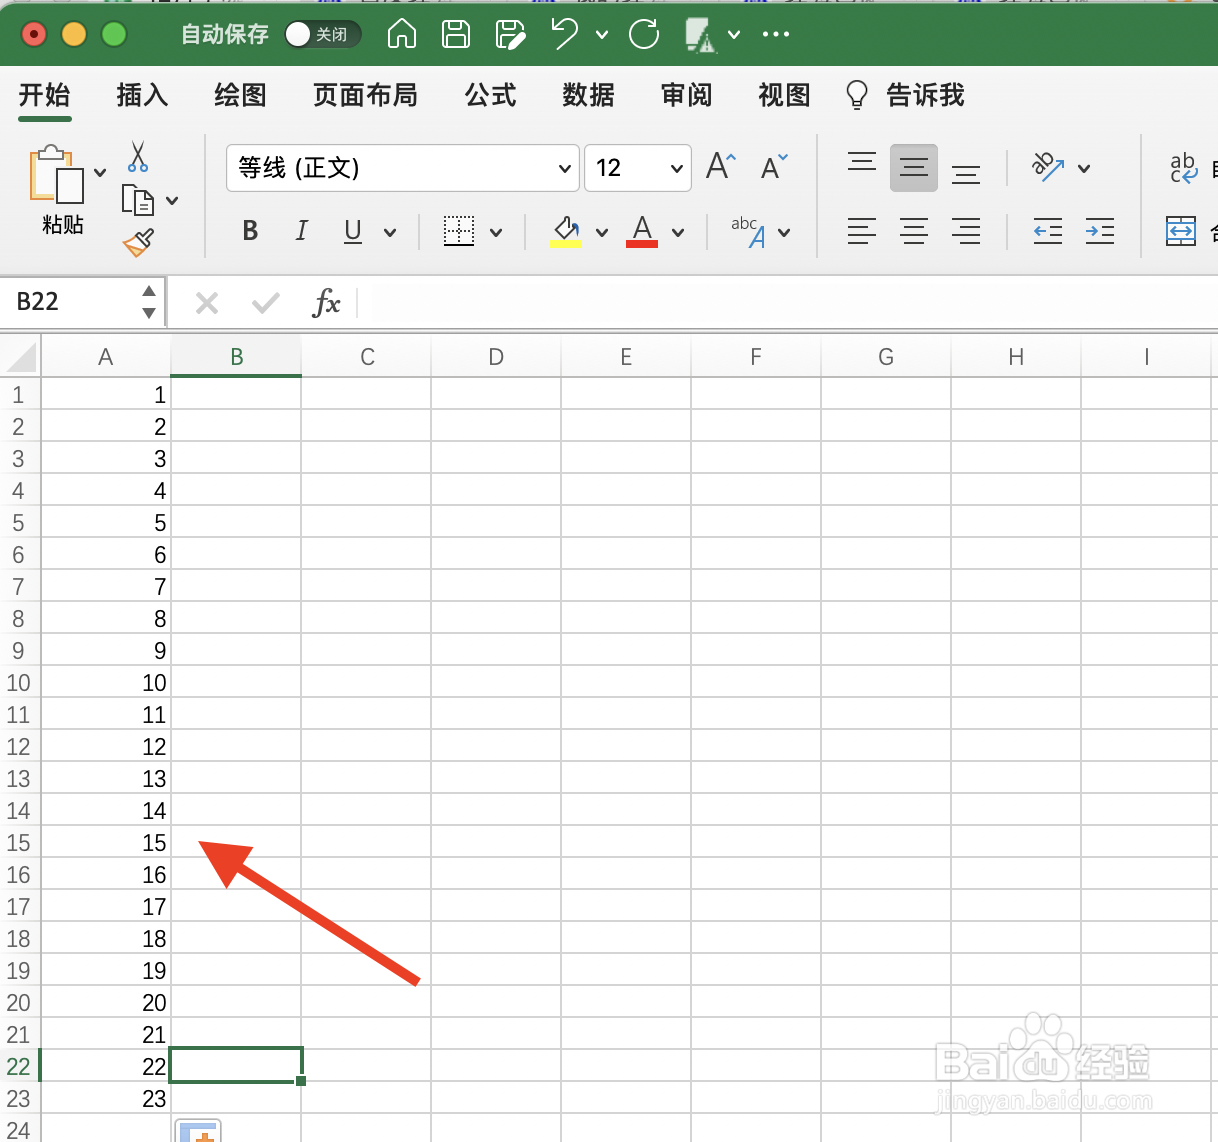Click the Save icon in the title bar
The height and width of the screenshot is (1142, 1218).
click(x=455, y=33)
